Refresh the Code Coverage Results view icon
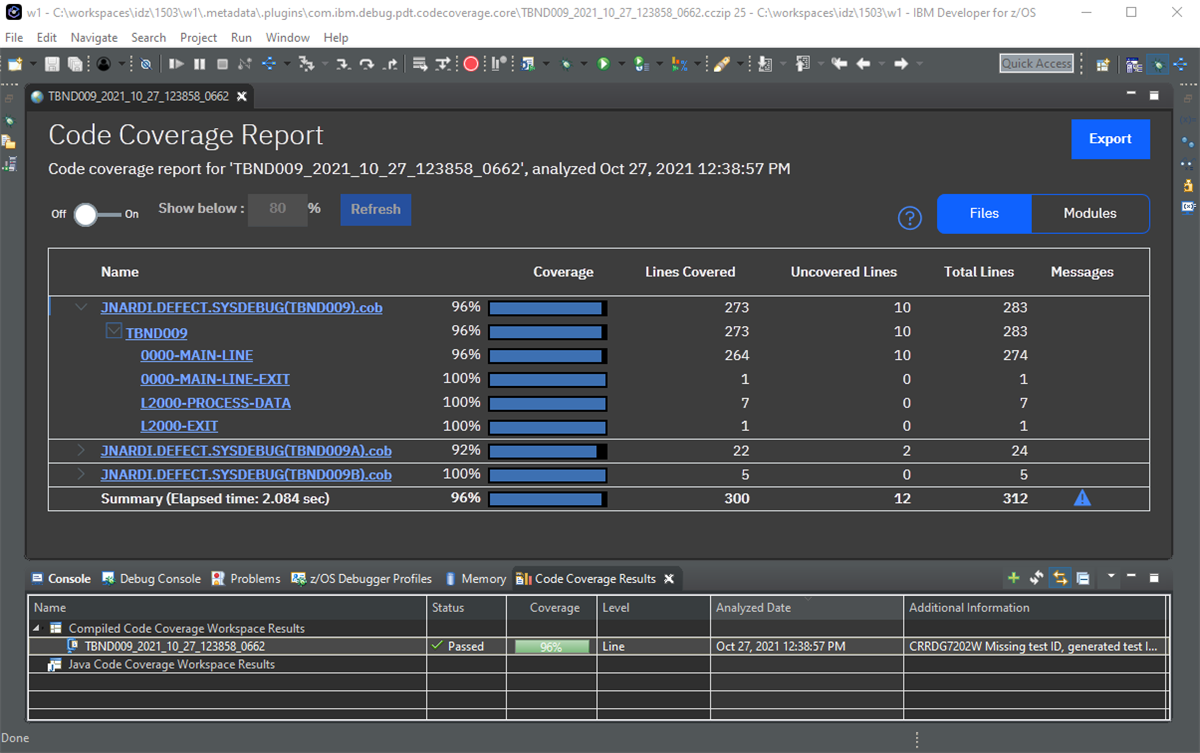 tap(1036, 578)
